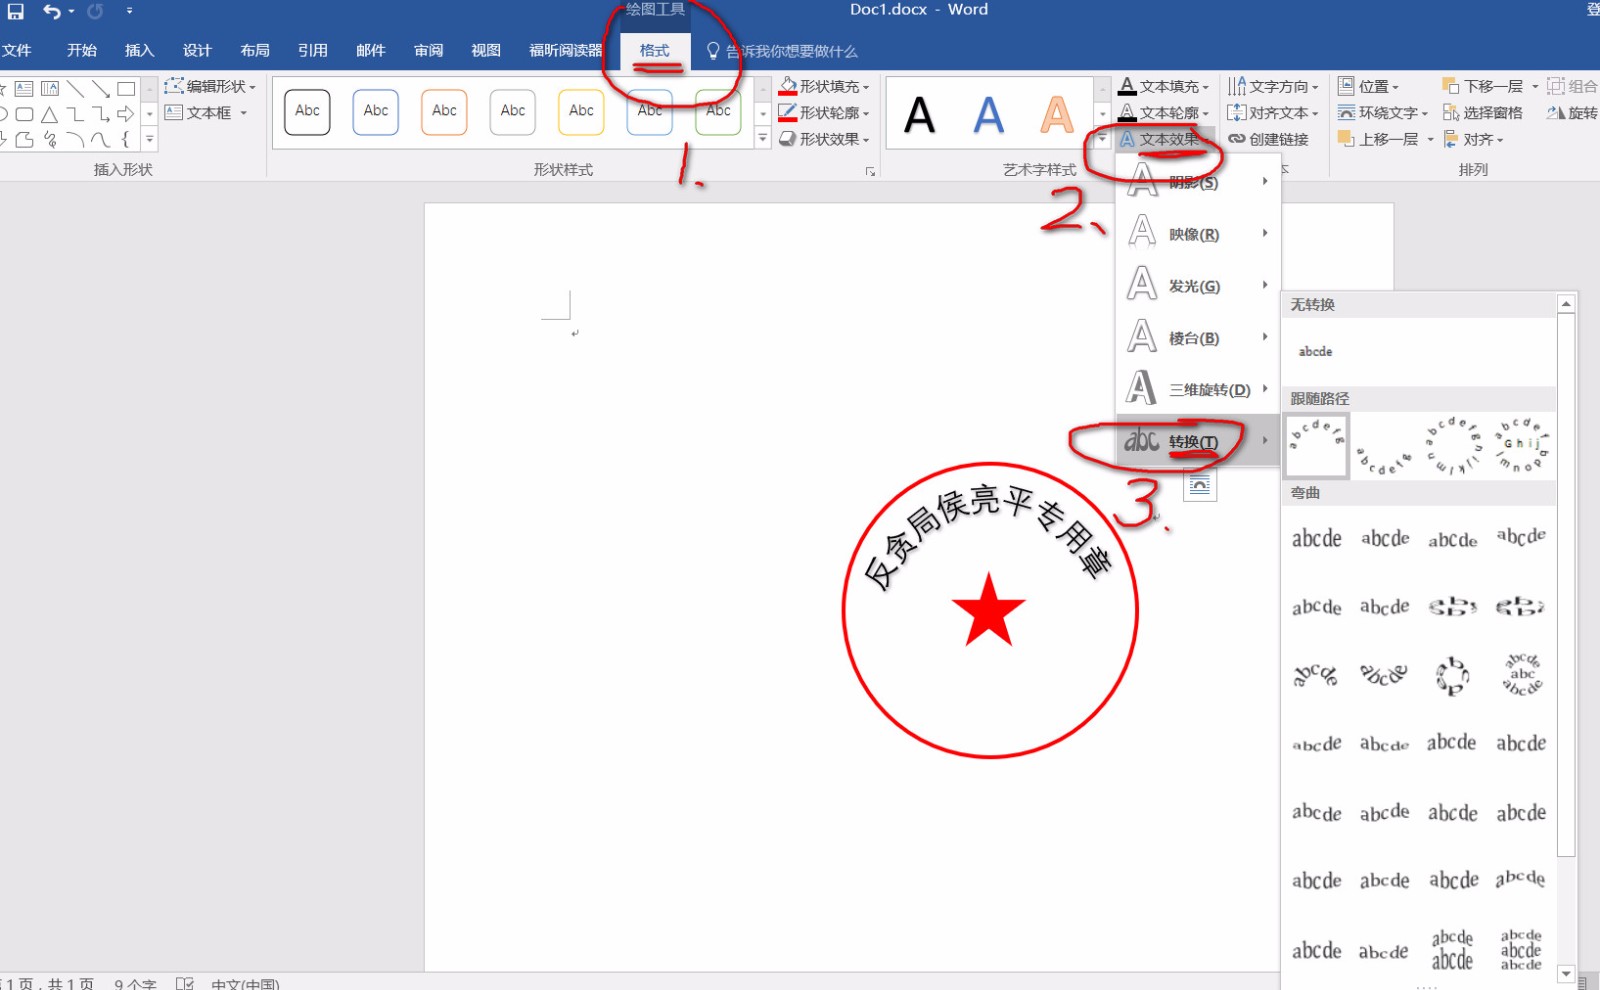Viewport: 1600px width, 990px height.
Task: Open the 选择窗格 selection pane
Action: 1482,113
